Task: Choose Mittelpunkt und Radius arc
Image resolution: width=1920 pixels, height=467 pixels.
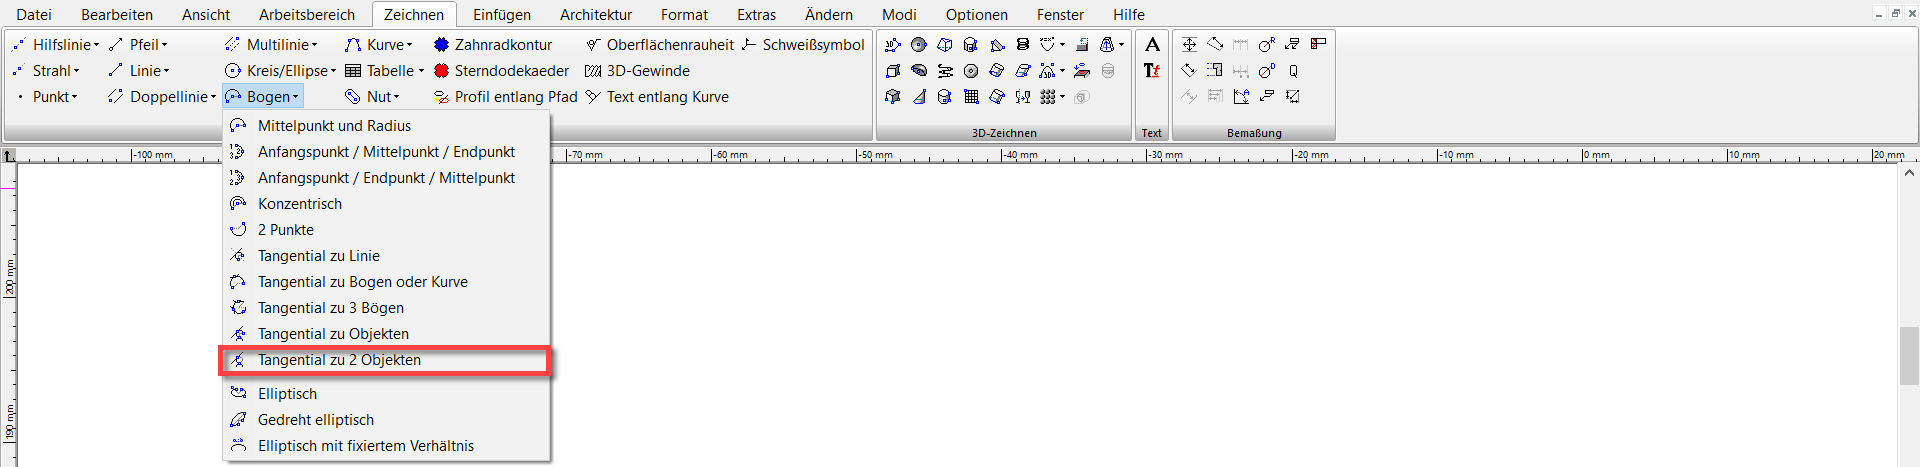Action: [x=386, y=126]
